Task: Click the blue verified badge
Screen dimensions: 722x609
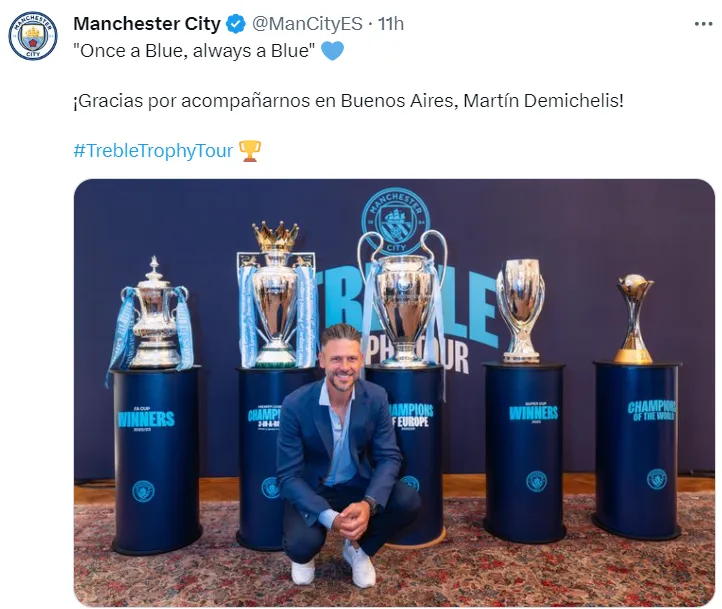Action: point(236,24)
